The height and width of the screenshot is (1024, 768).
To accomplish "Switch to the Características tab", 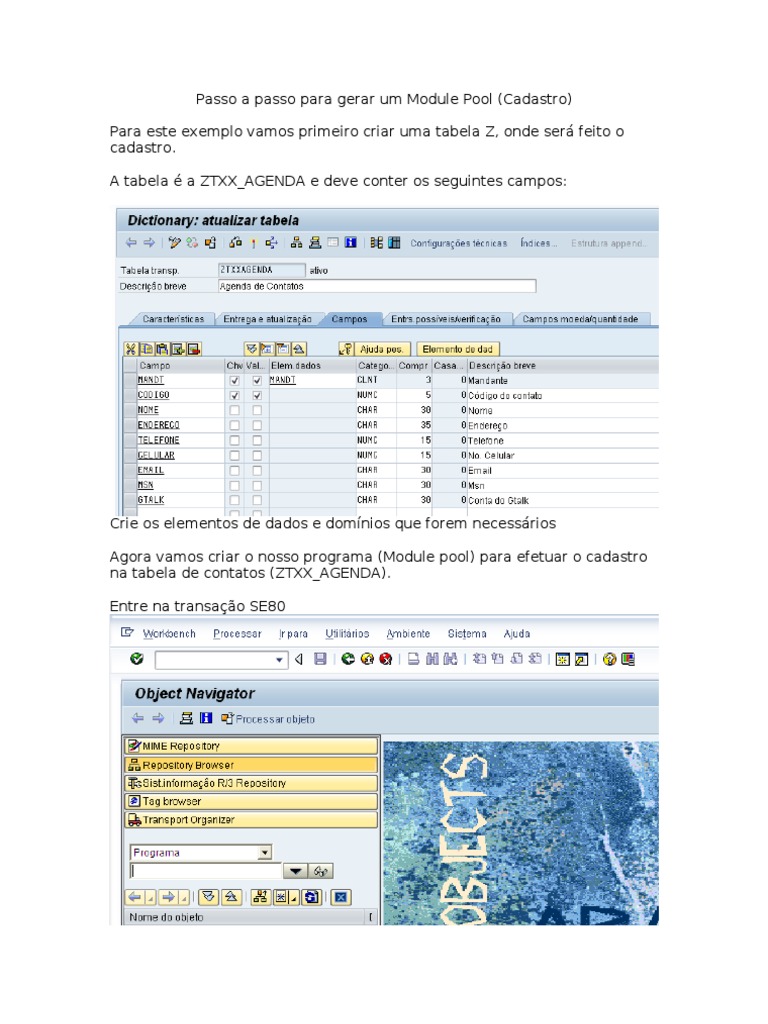I will [173, 319].
